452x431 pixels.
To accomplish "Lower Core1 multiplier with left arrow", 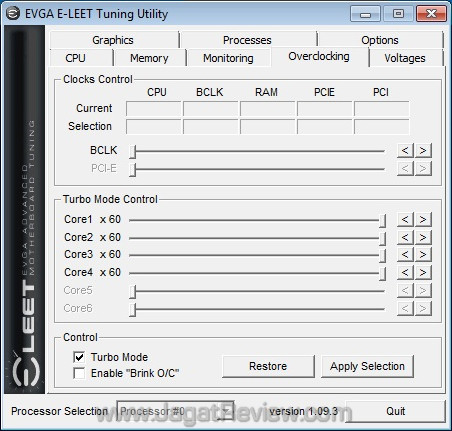I will pyautogui.click(x=405, y=220).
